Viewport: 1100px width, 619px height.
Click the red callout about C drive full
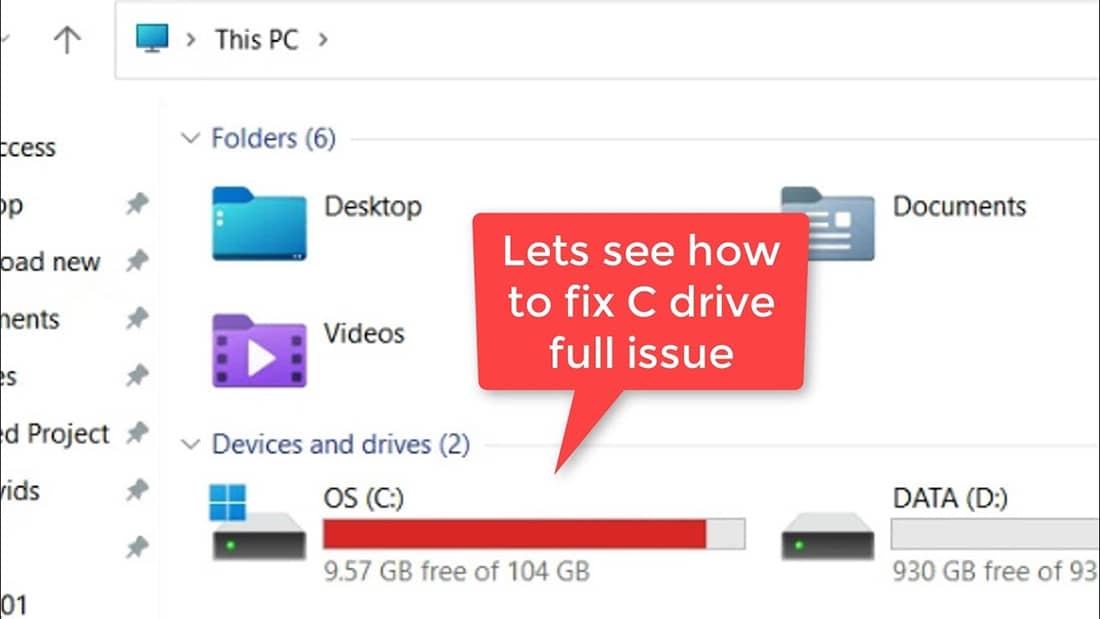pyautogui.click(x=641, y=302)
